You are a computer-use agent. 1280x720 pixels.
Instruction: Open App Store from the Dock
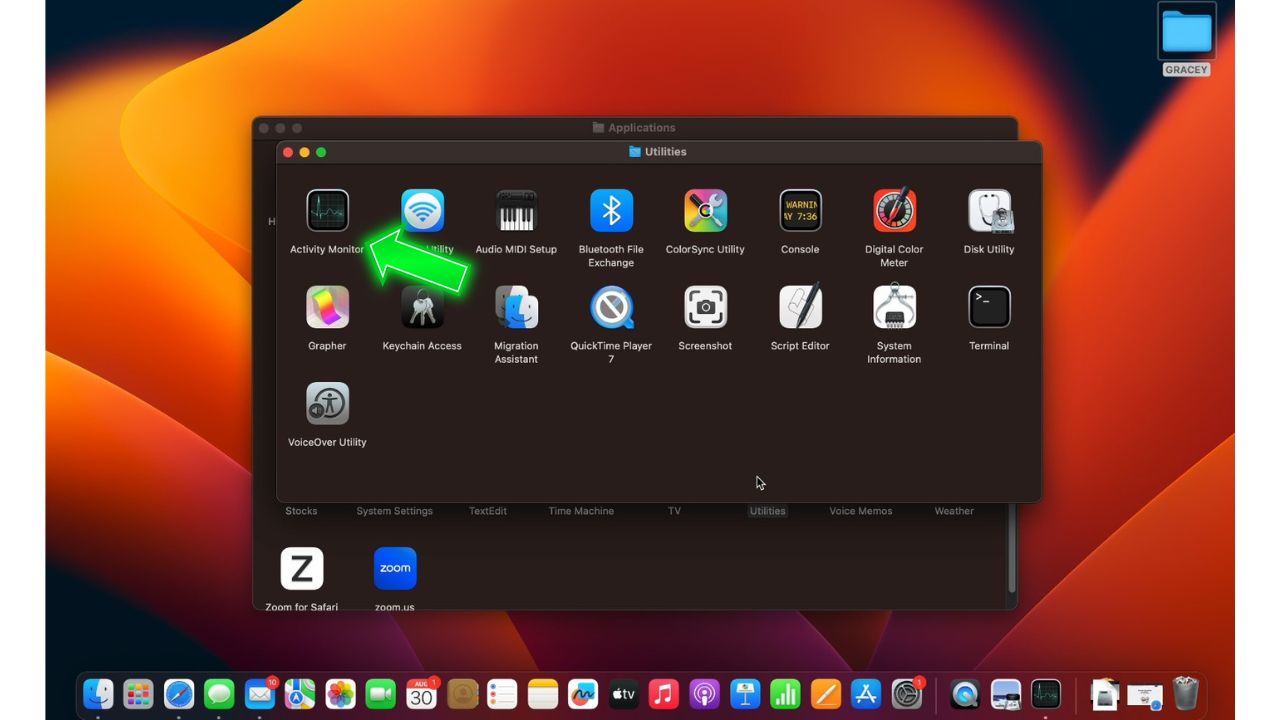[866, 693]
